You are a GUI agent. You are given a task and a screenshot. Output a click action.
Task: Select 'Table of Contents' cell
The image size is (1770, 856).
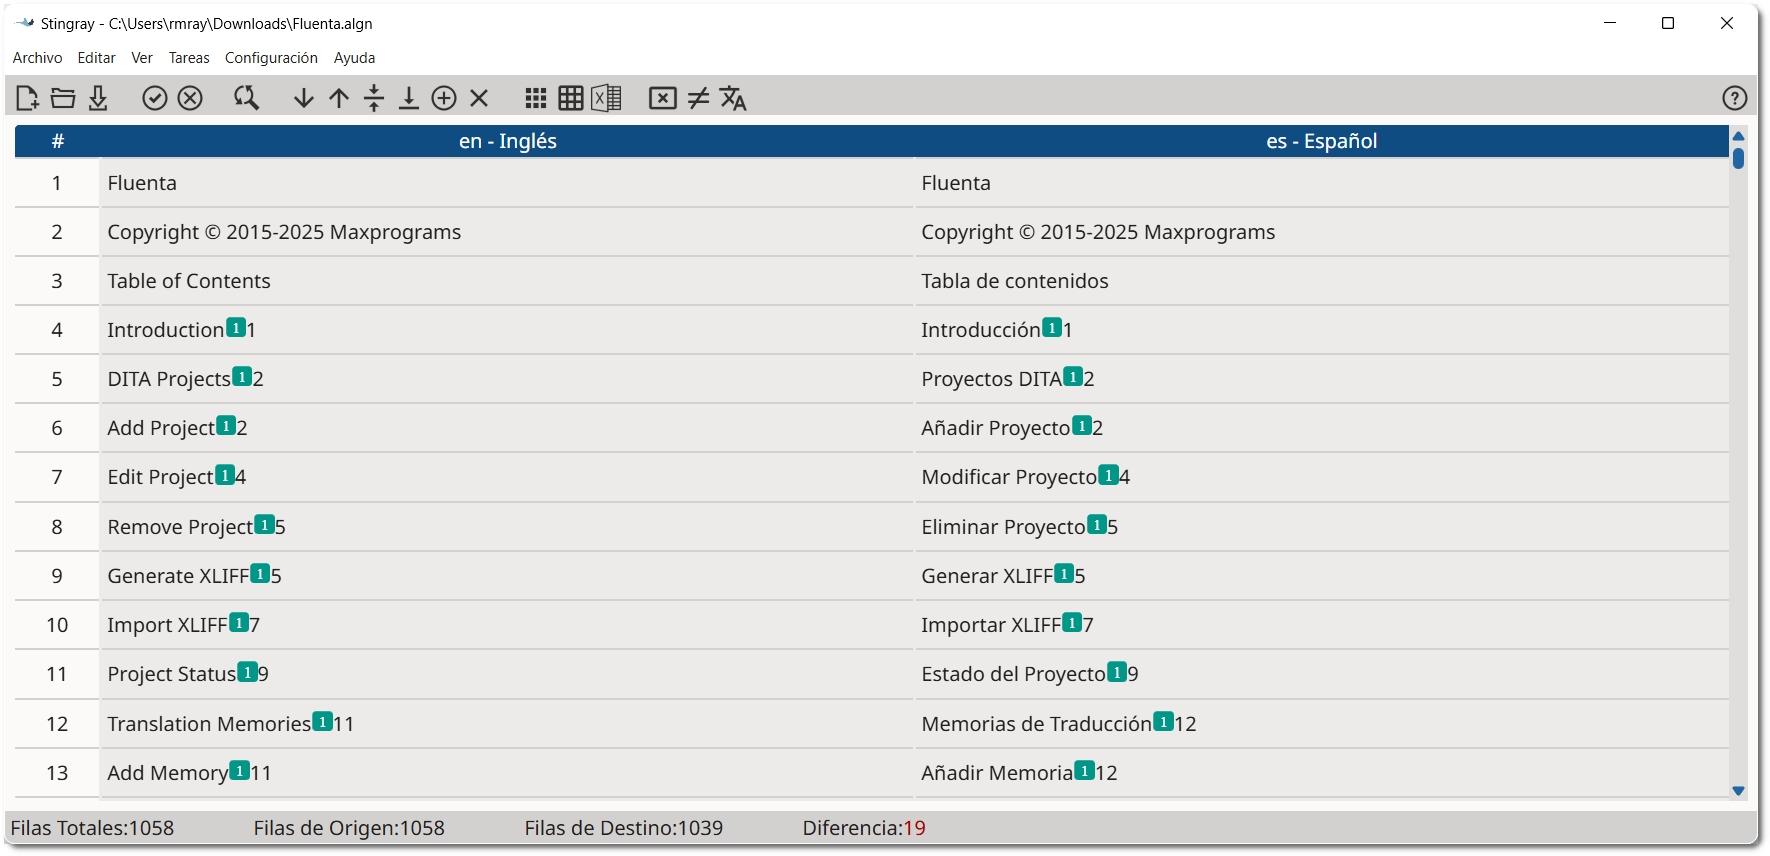coord(507,281)
